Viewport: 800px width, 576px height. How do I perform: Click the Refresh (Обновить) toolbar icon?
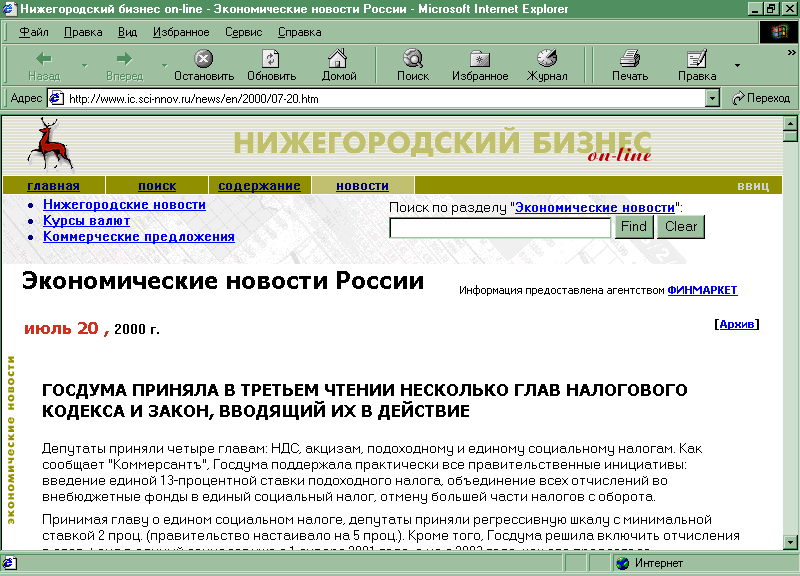point(271,59)
